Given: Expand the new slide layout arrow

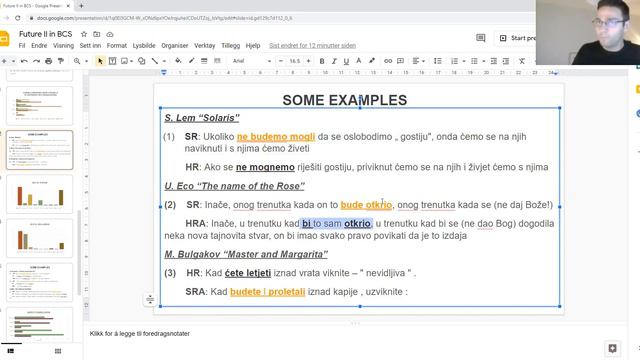Looking at the screenshot, I should pos(13,61).
